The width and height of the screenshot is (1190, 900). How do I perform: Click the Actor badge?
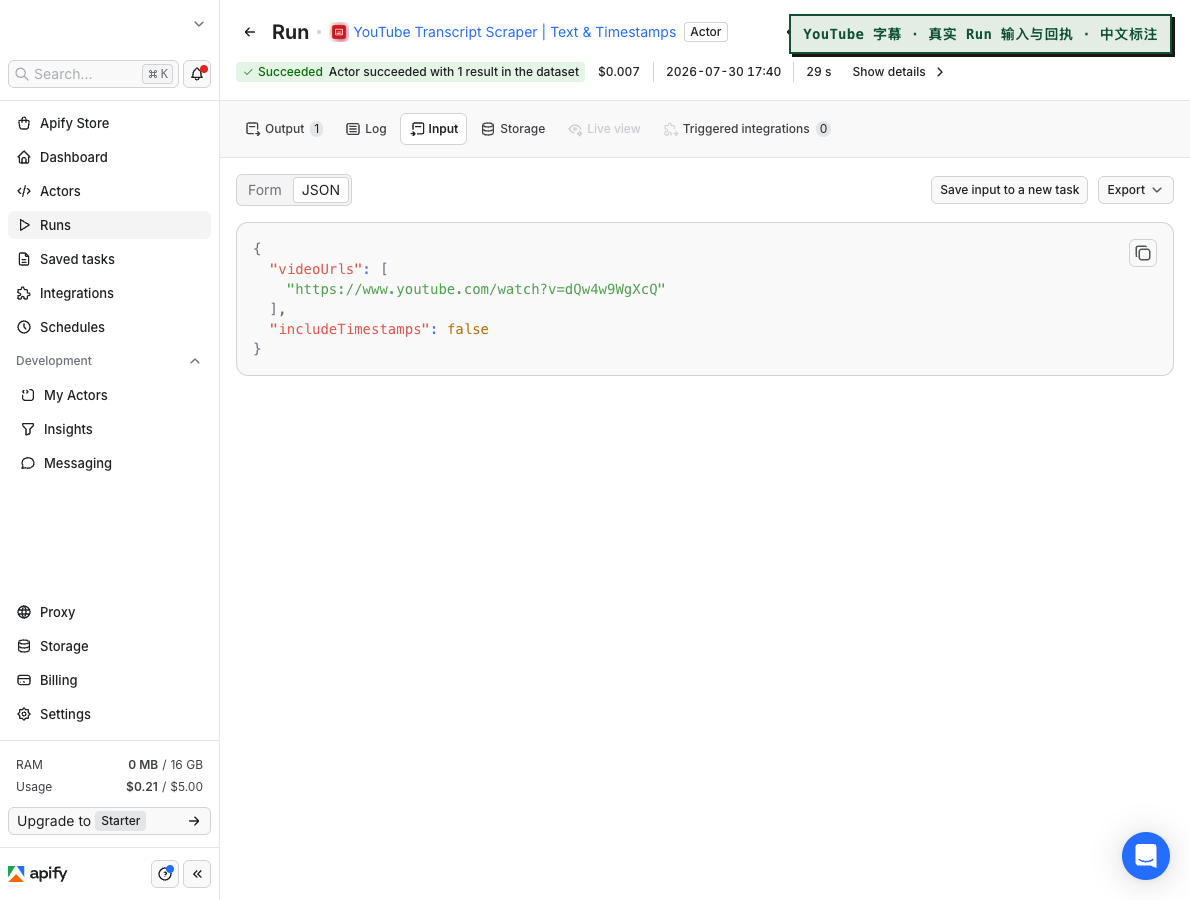706,32
